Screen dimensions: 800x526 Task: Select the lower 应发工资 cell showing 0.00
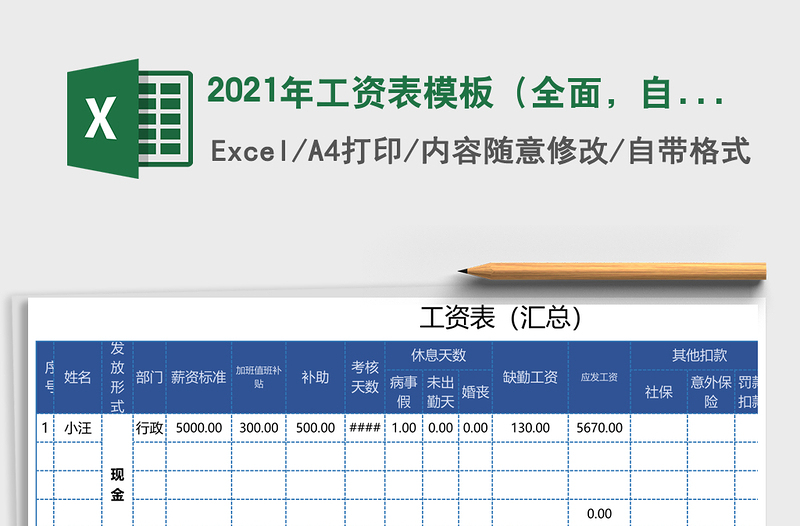tap(599, 513)
